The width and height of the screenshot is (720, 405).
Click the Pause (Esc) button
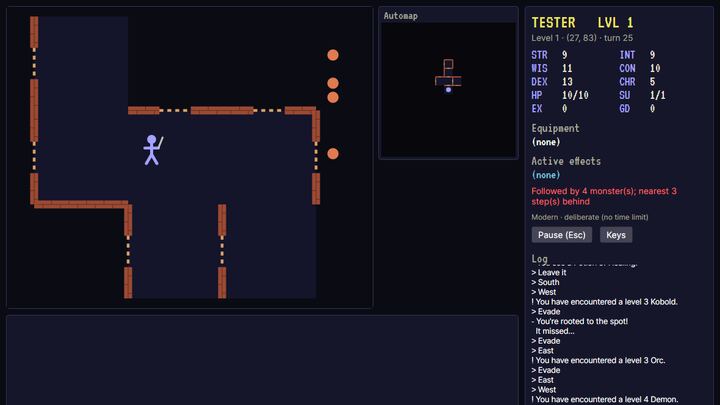click(562, 235)
